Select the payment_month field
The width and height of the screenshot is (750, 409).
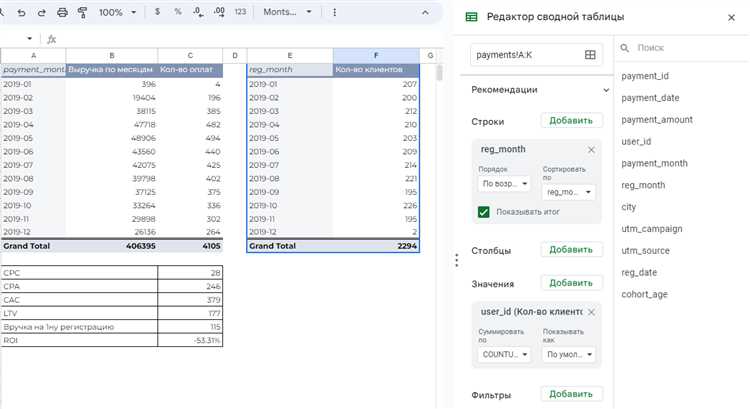point(654,163)
